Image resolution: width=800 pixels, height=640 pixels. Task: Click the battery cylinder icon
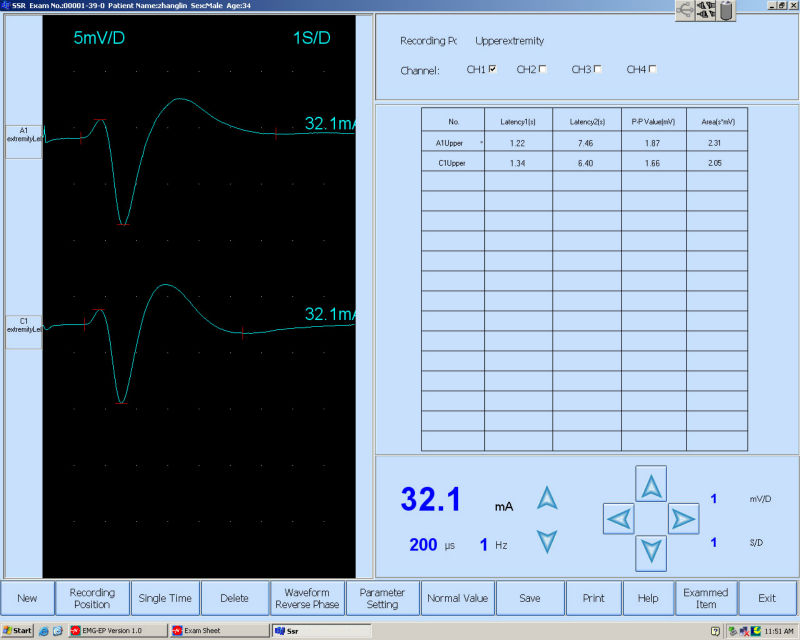coord(727,10)
